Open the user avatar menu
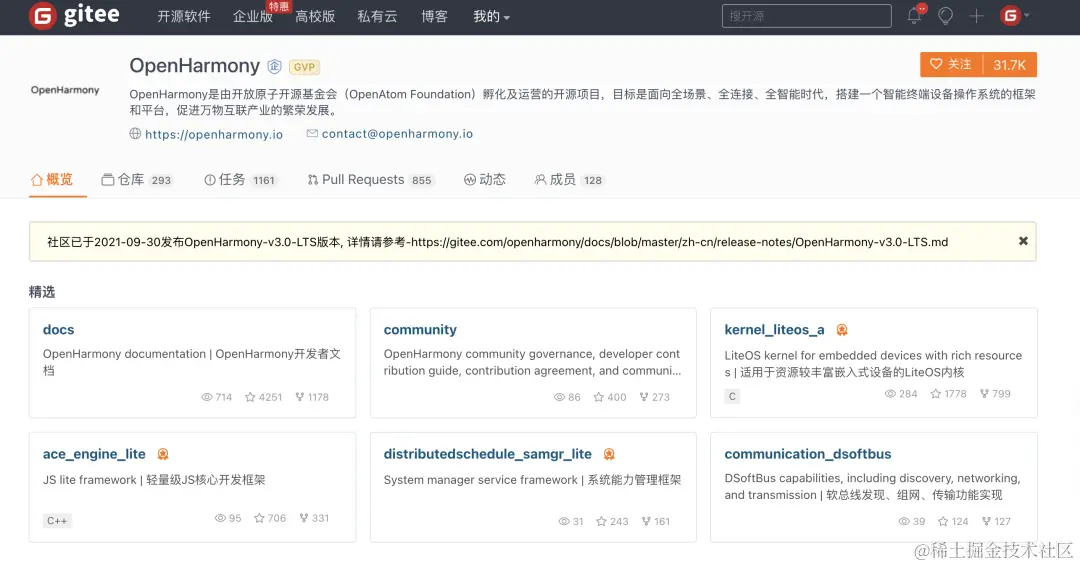Image resolution: width=1080 pixels, height=567 pixels. pos(1015,15)
